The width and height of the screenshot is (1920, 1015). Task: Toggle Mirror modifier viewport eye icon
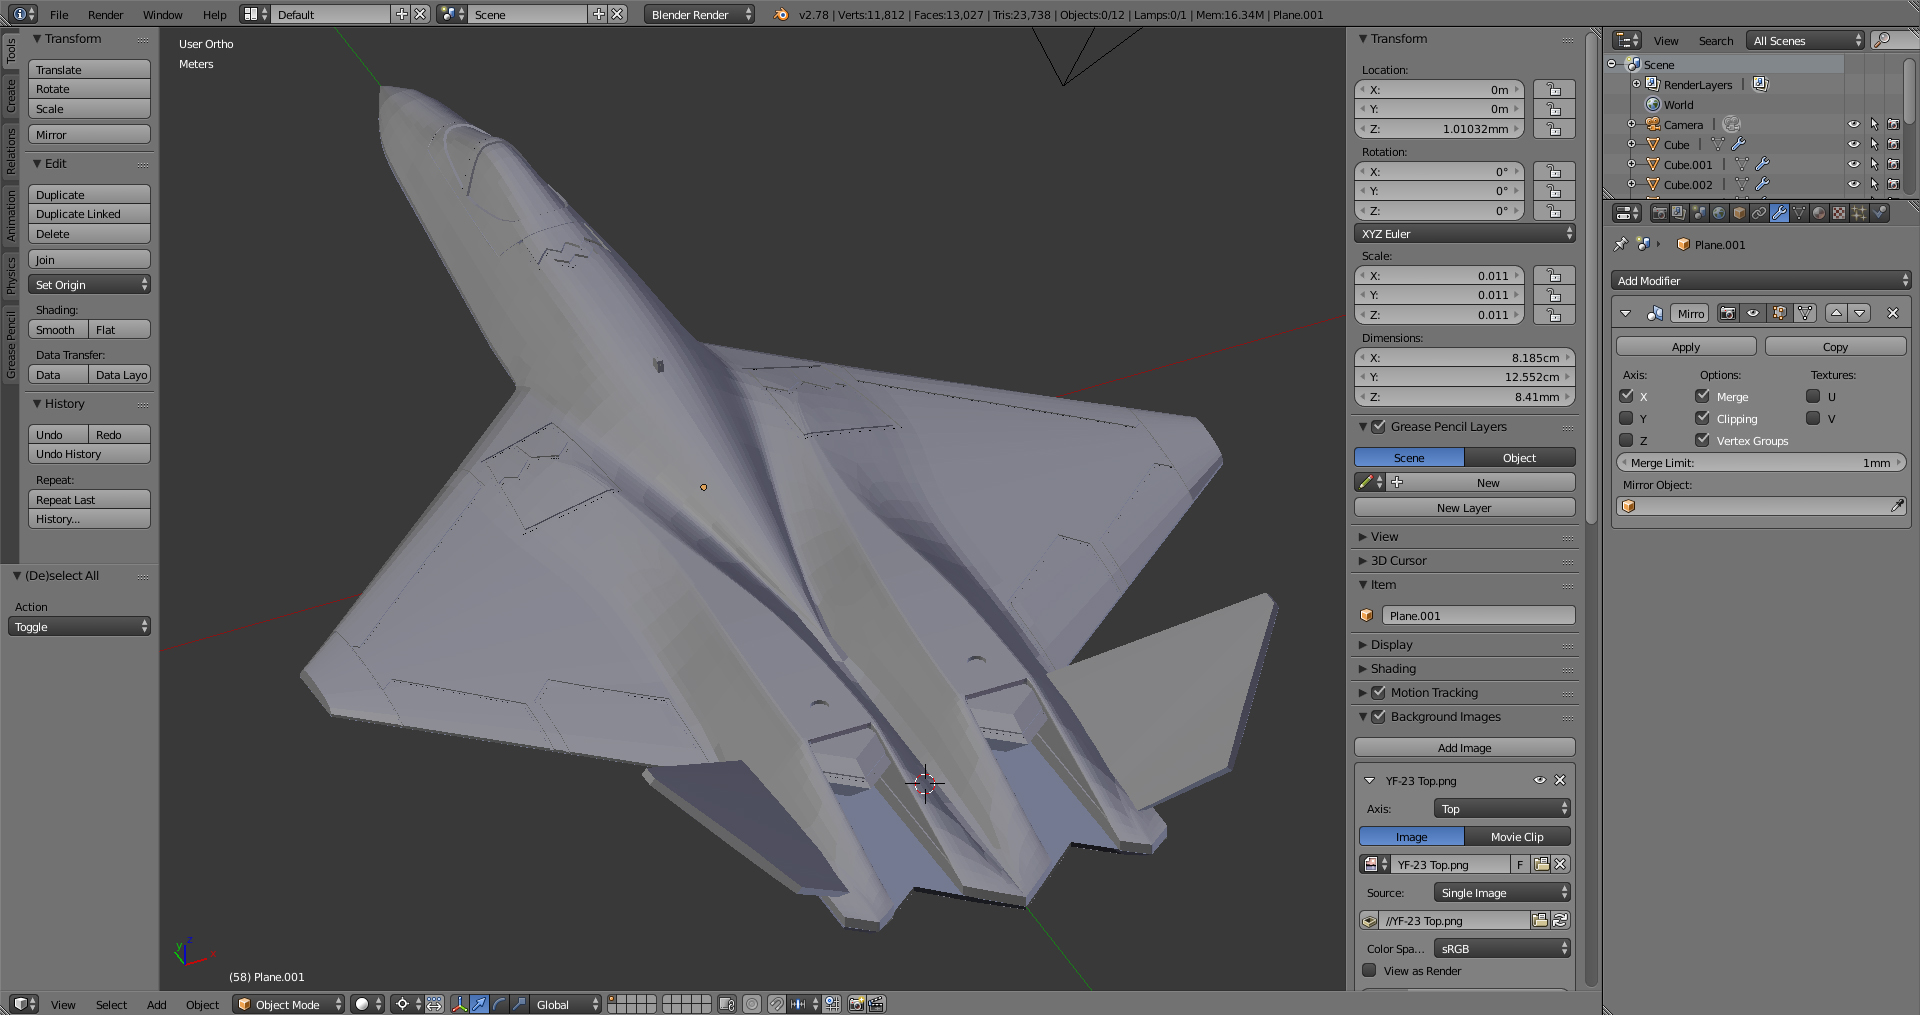coord(1753,313)
